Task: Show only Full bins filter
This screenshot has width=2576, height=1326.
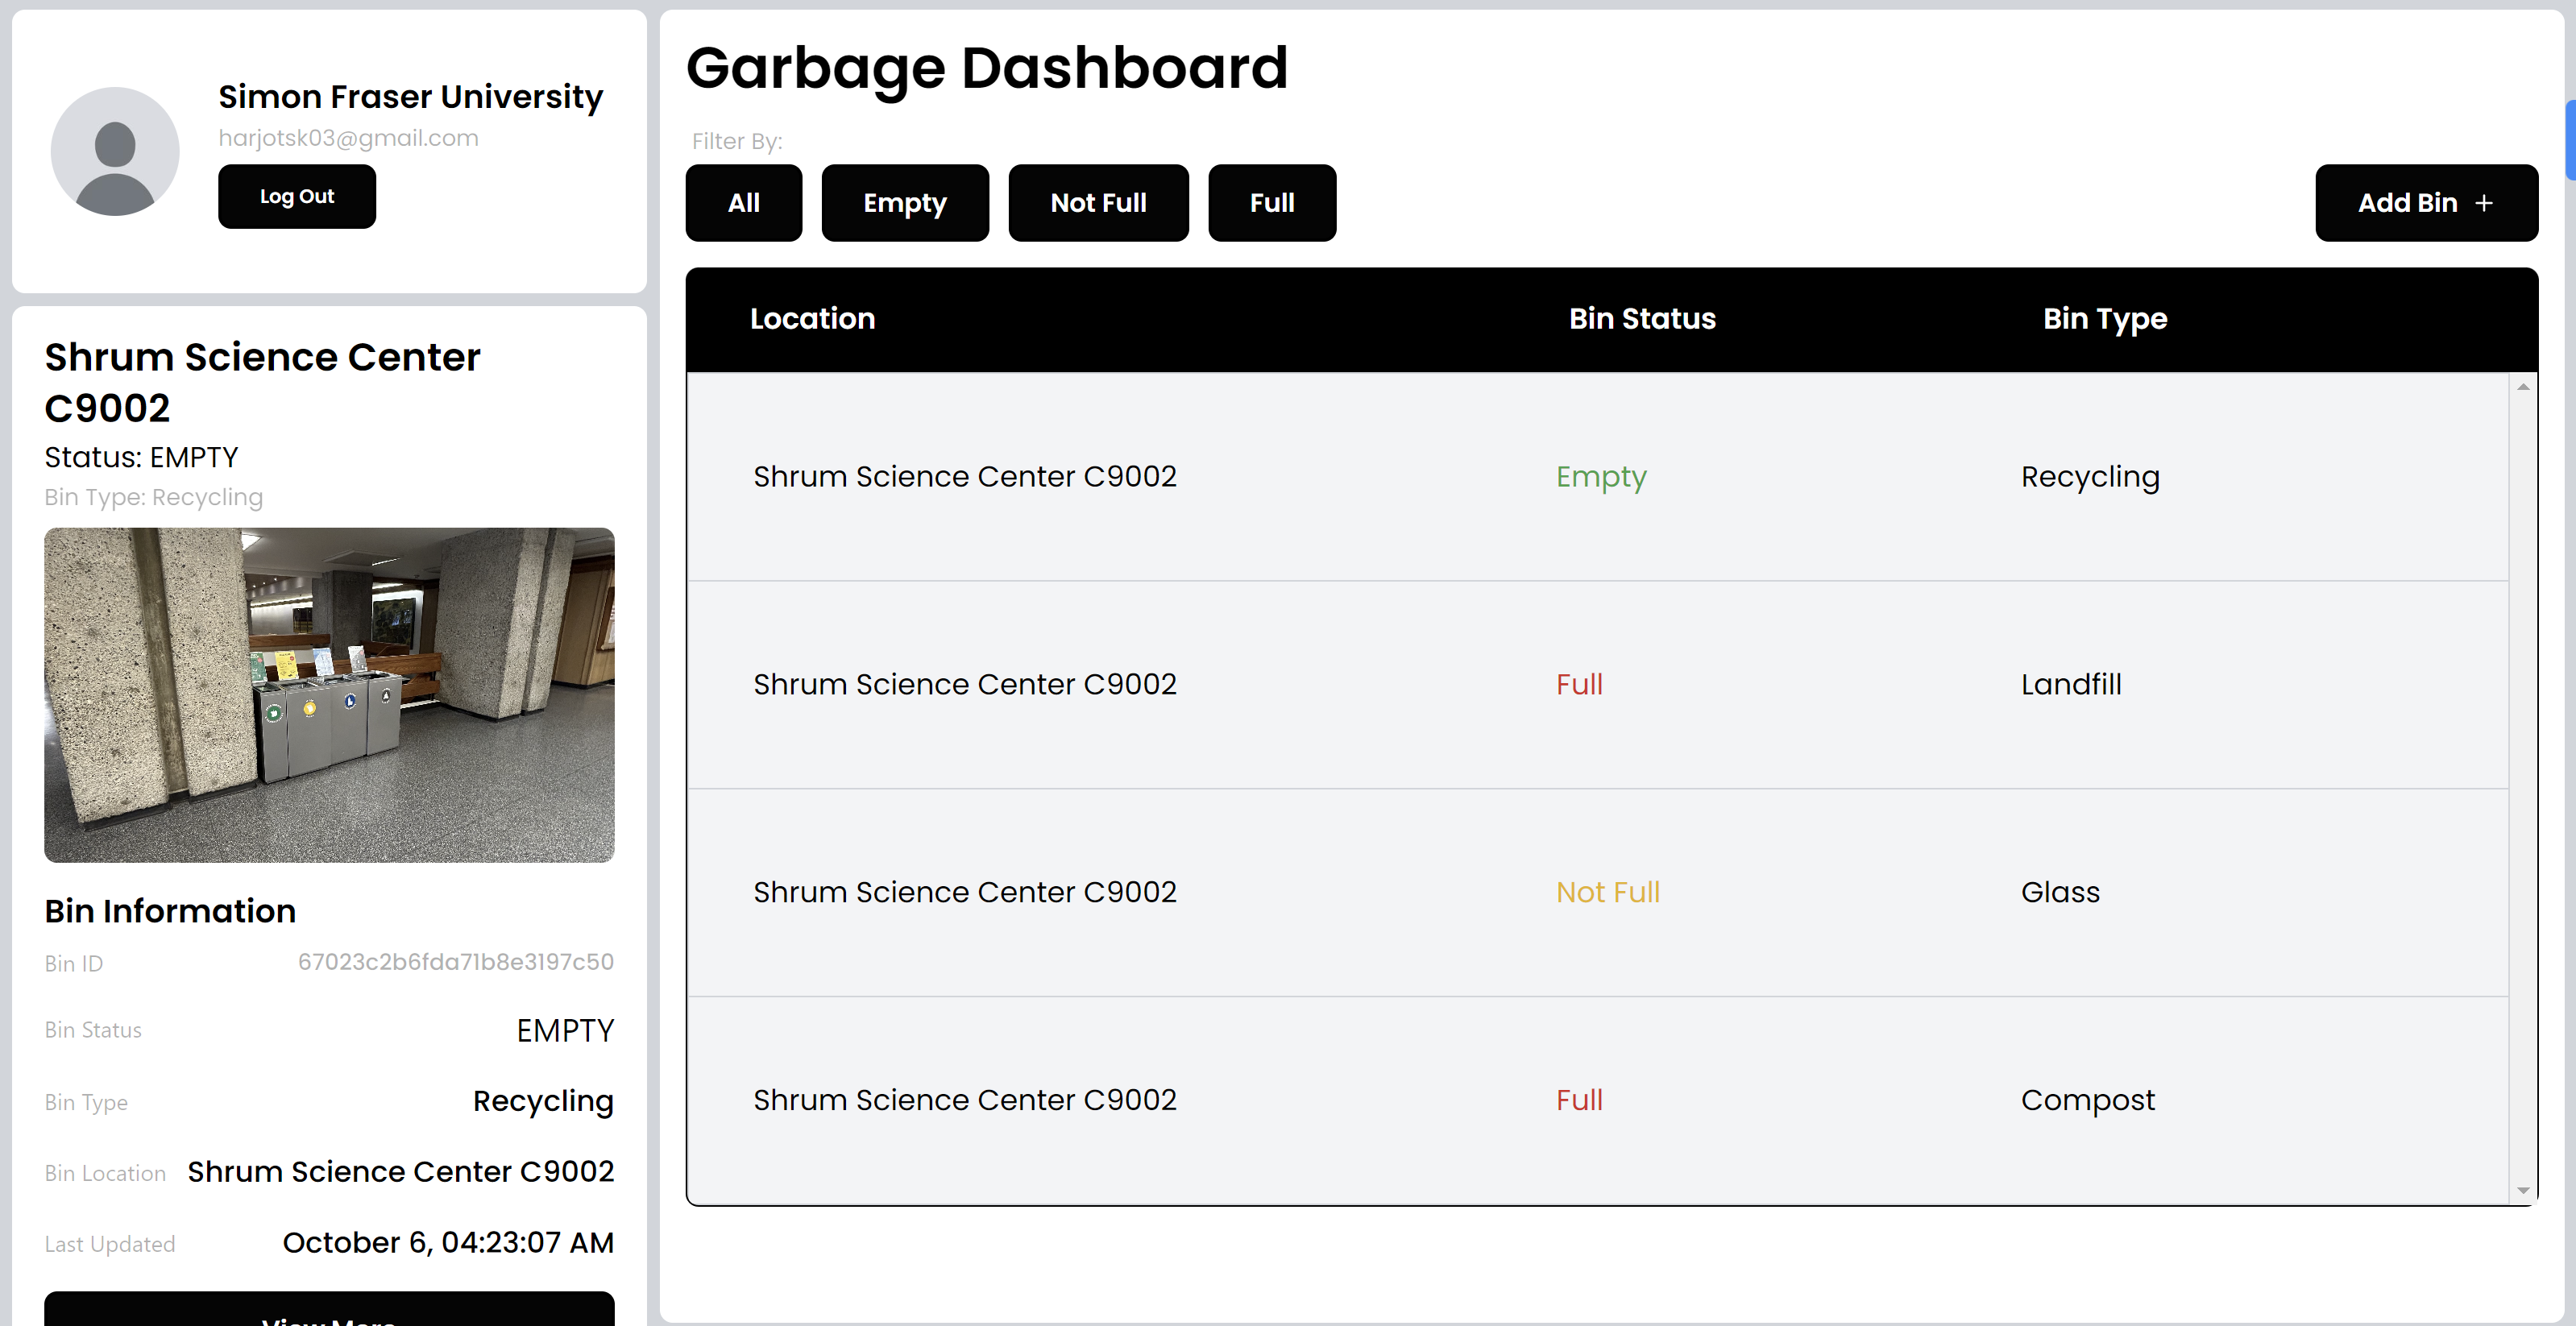Action: coord(1271,203)
